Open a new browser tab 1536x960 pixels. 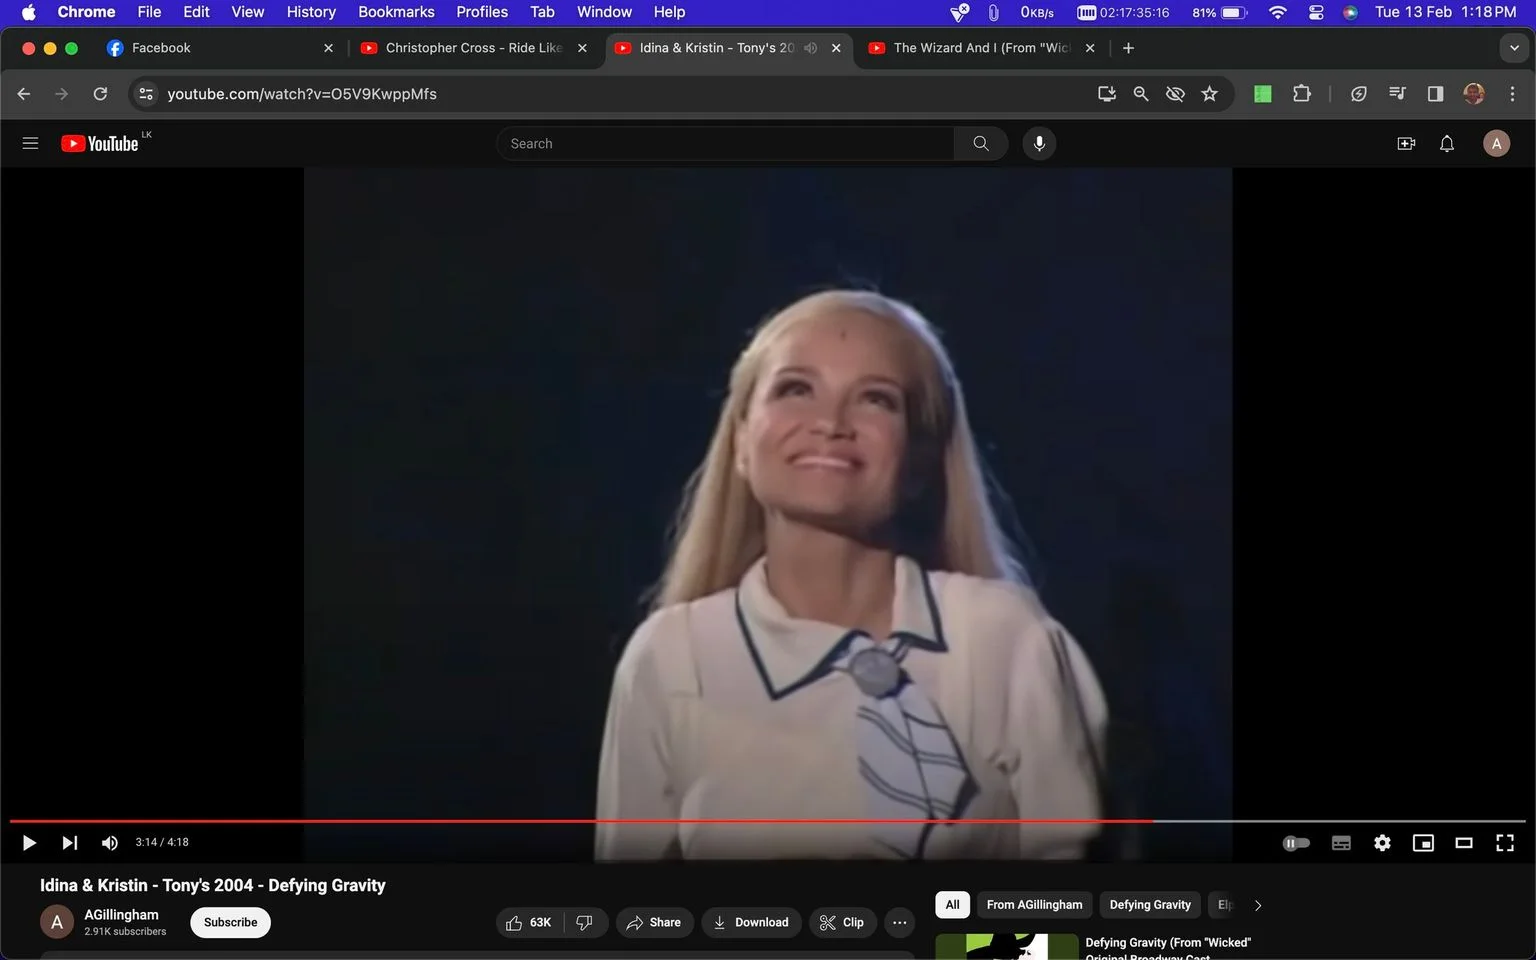1128,48
